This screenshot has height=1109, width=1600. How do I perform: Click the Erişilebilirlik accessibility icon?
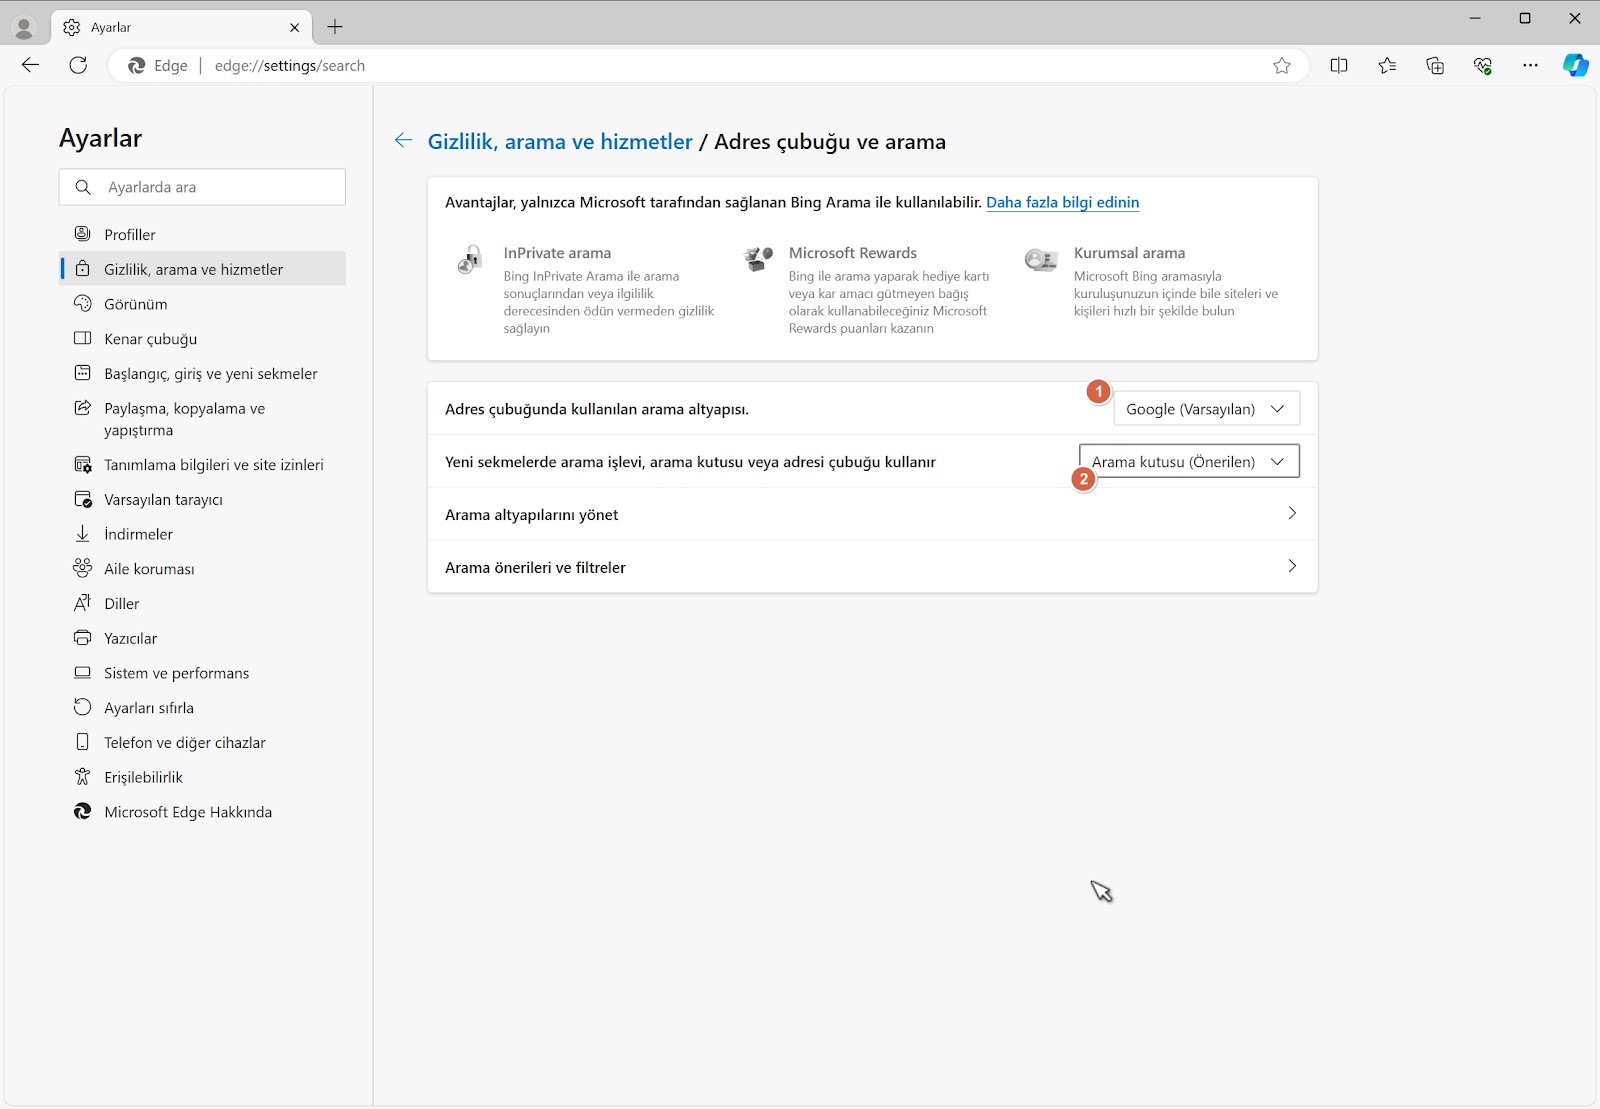(x=83, y=776)
